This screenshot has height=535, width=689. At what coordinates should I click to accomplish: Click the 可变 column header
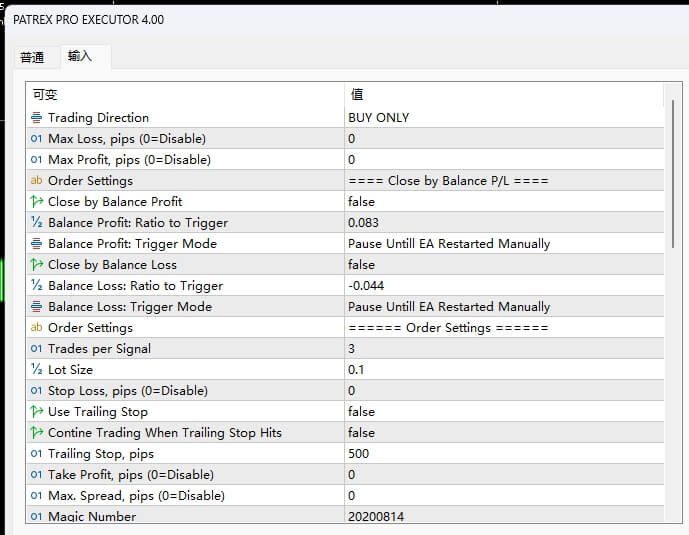[x=185, y=94]
